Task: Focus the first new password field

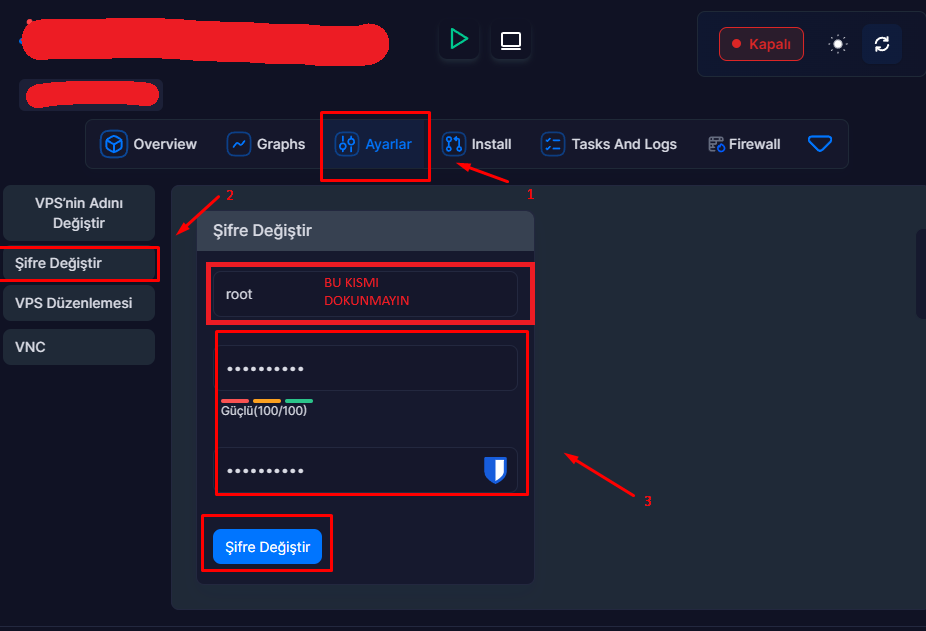Action: [366, 368]
